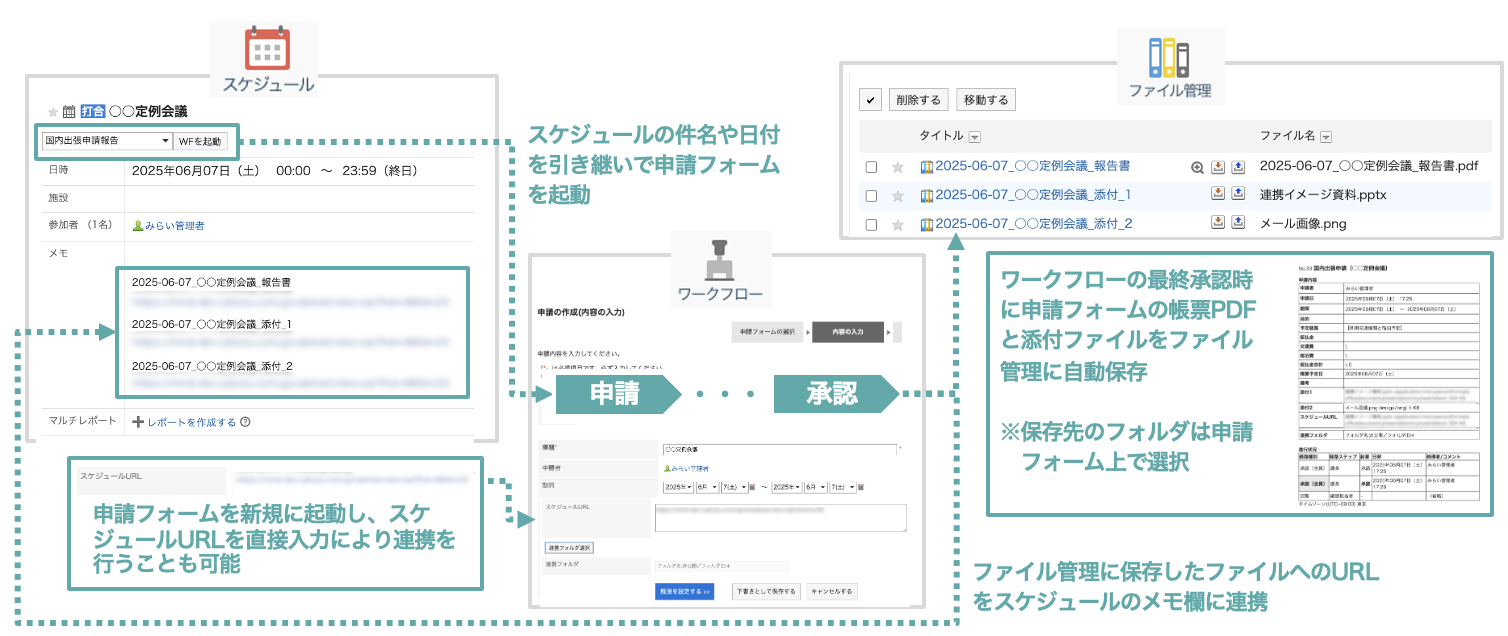Click the magnifier preview icon for 報告書
The image size is (1508, 636).
pyautogui.click(x=1197, y=167)
